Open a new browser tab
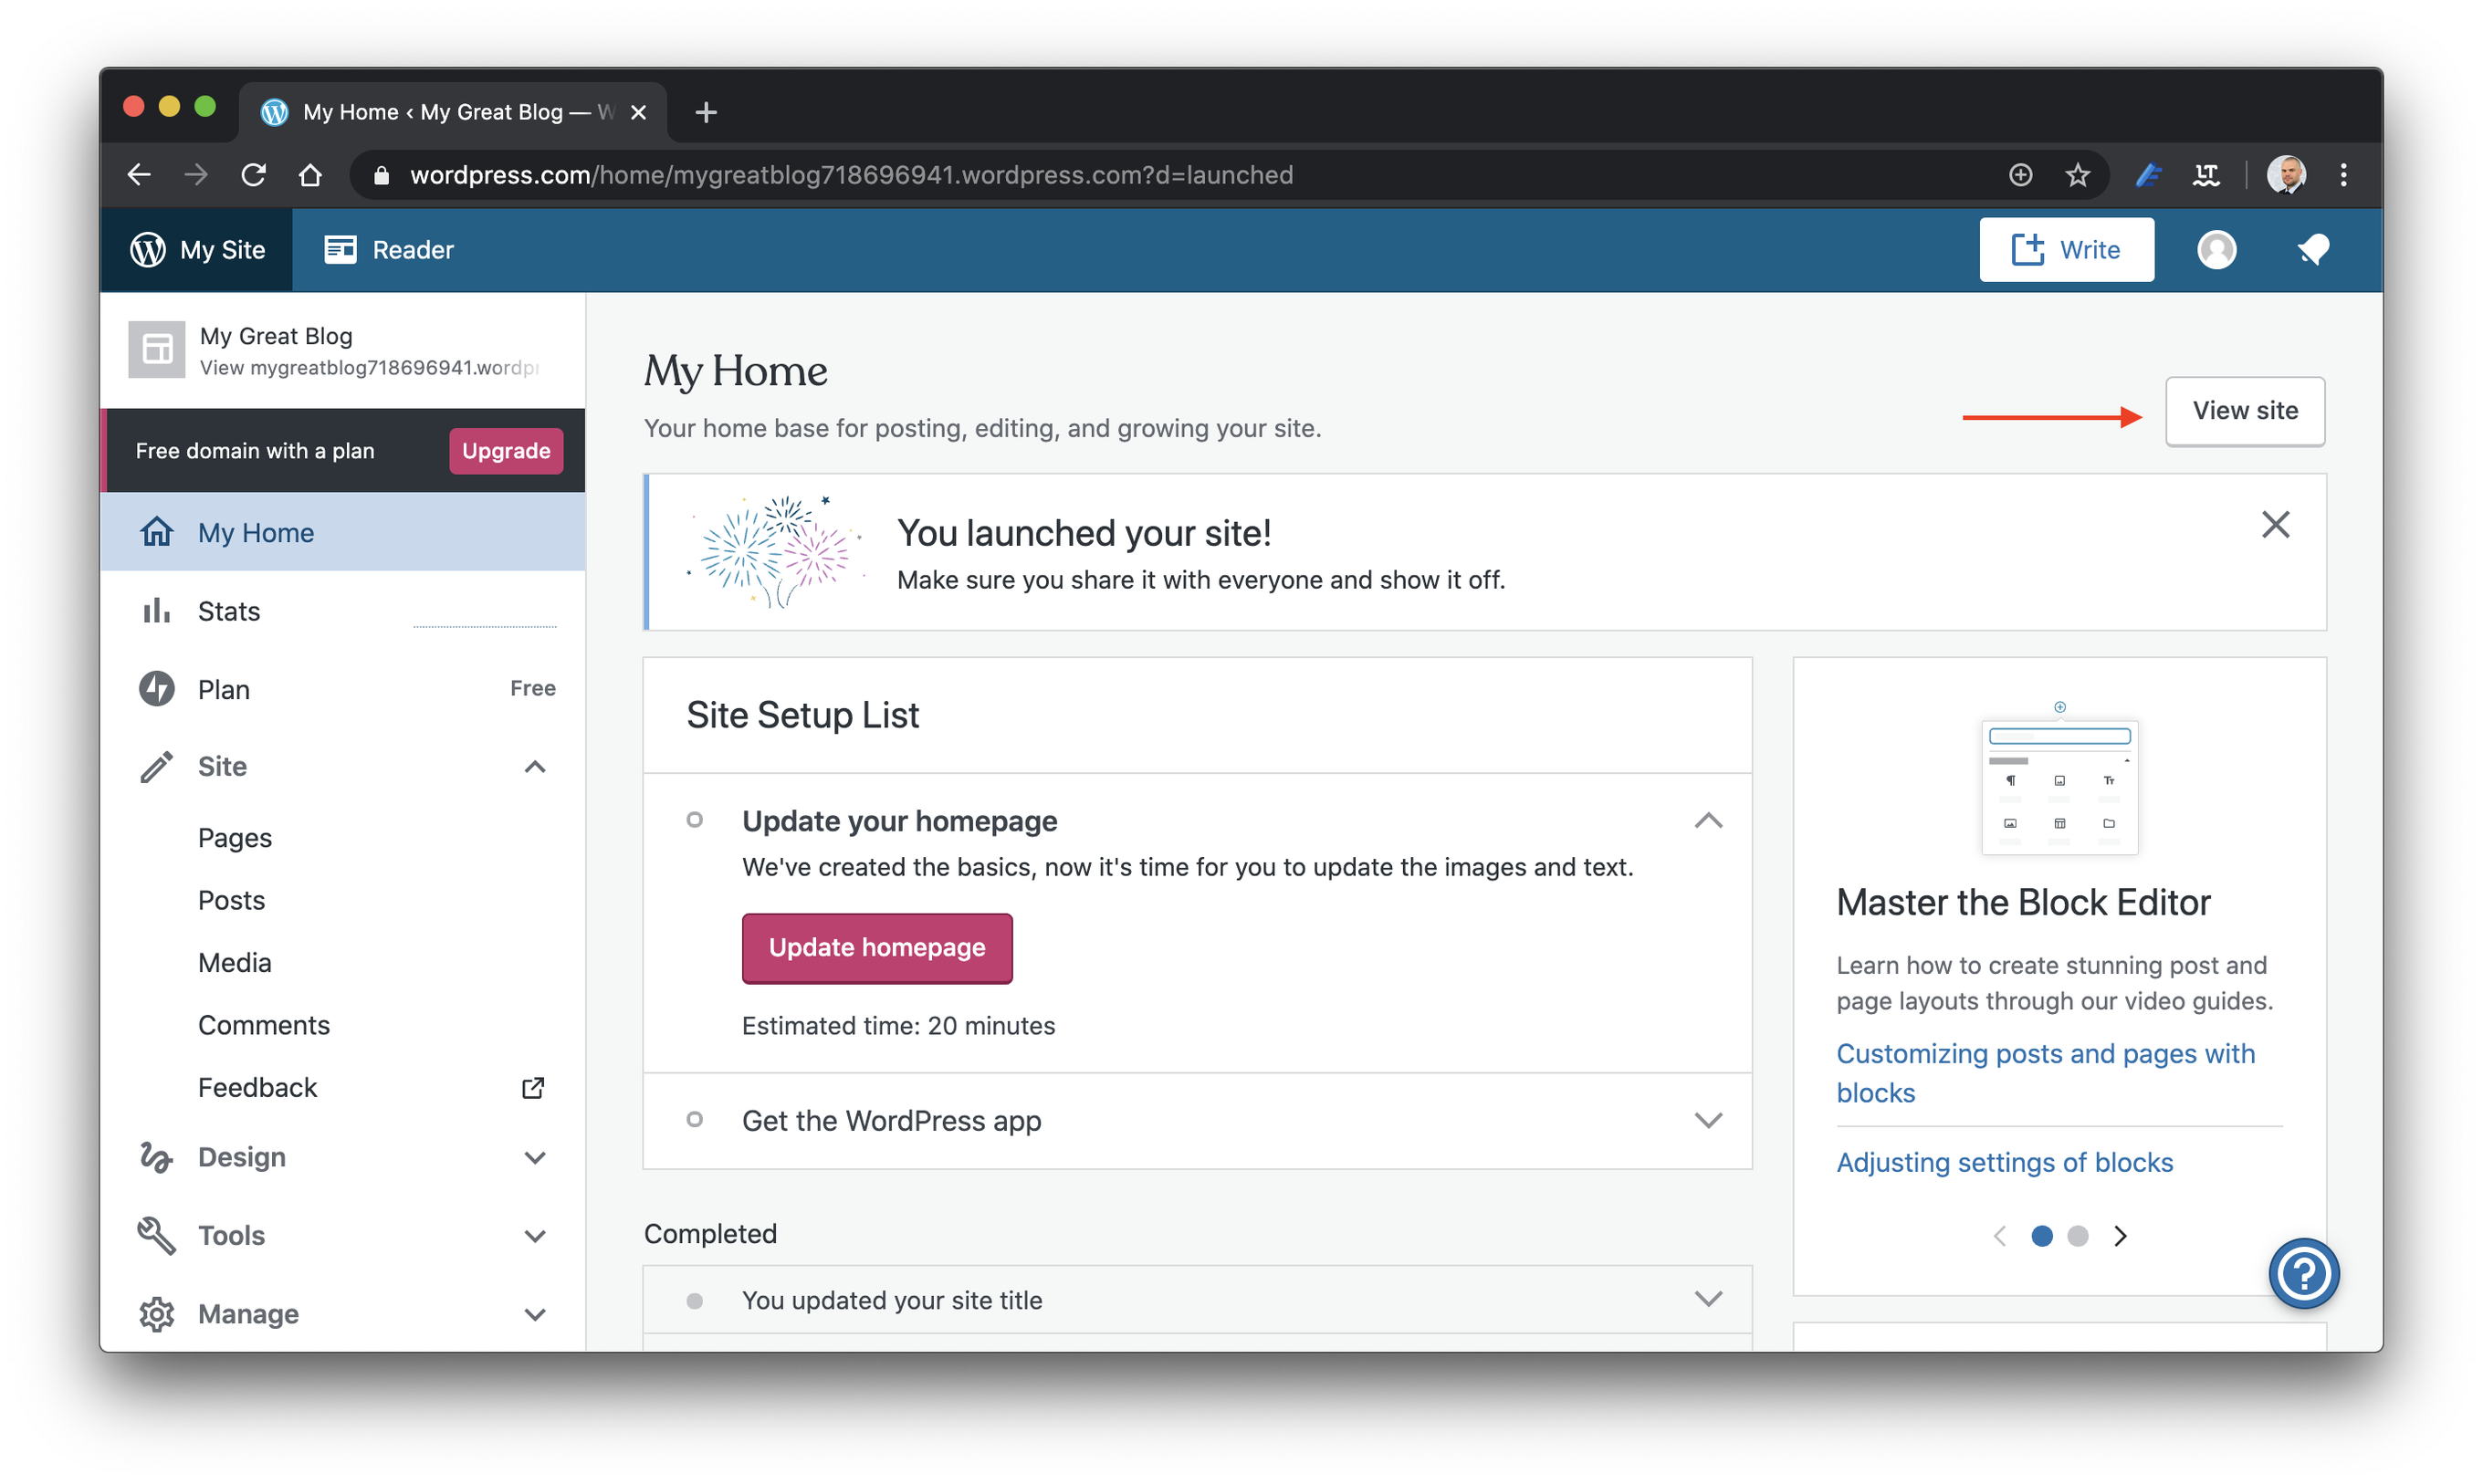 tap(706, 112)
